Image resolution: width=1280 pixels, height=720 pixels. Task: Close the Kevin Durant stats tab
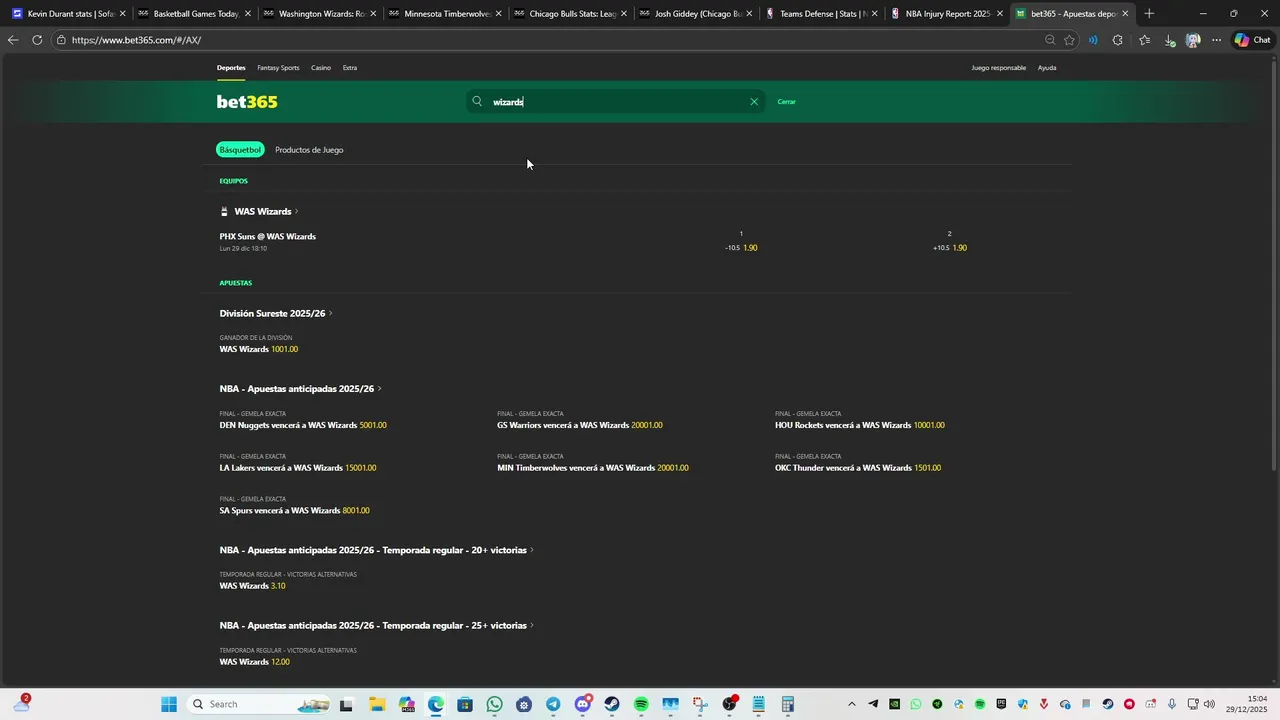pyautogui.click(x=123, y=14)
